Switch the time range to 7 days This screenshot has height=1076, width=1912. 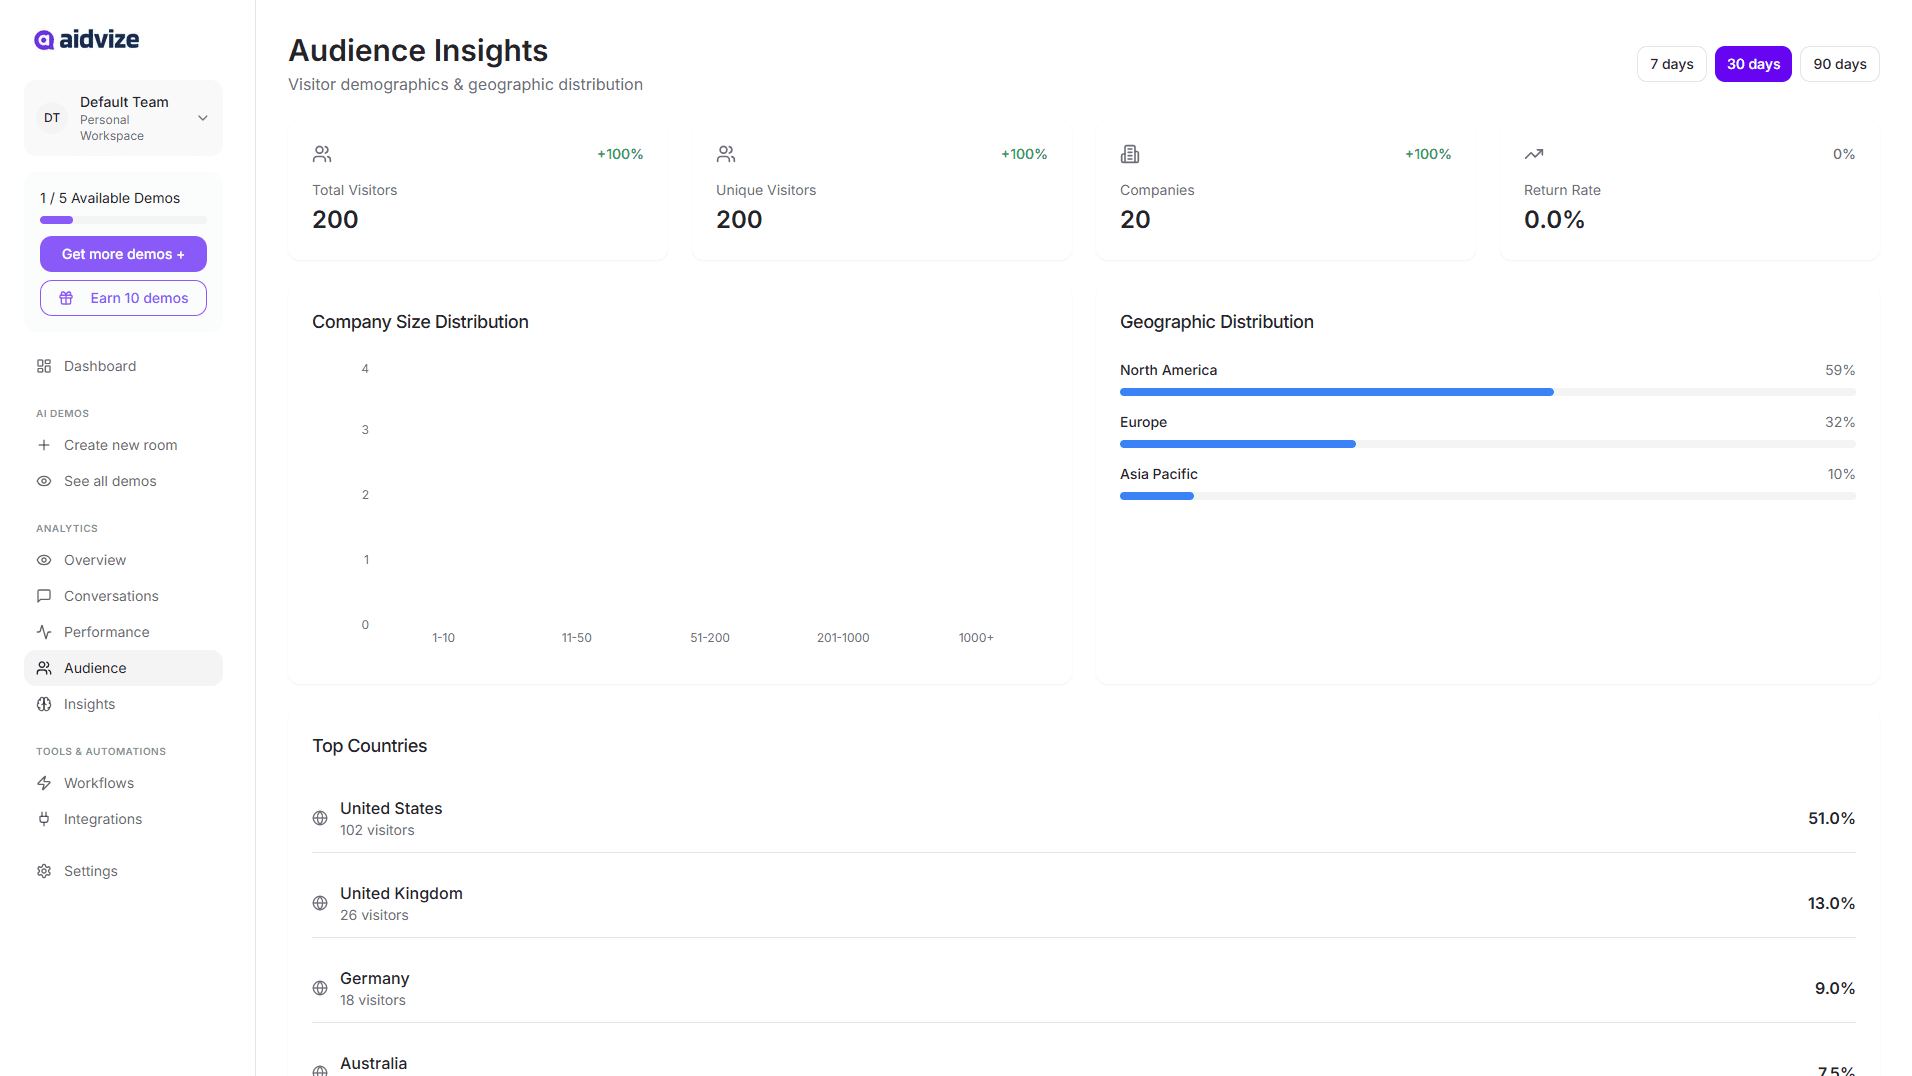[1671, 64]
